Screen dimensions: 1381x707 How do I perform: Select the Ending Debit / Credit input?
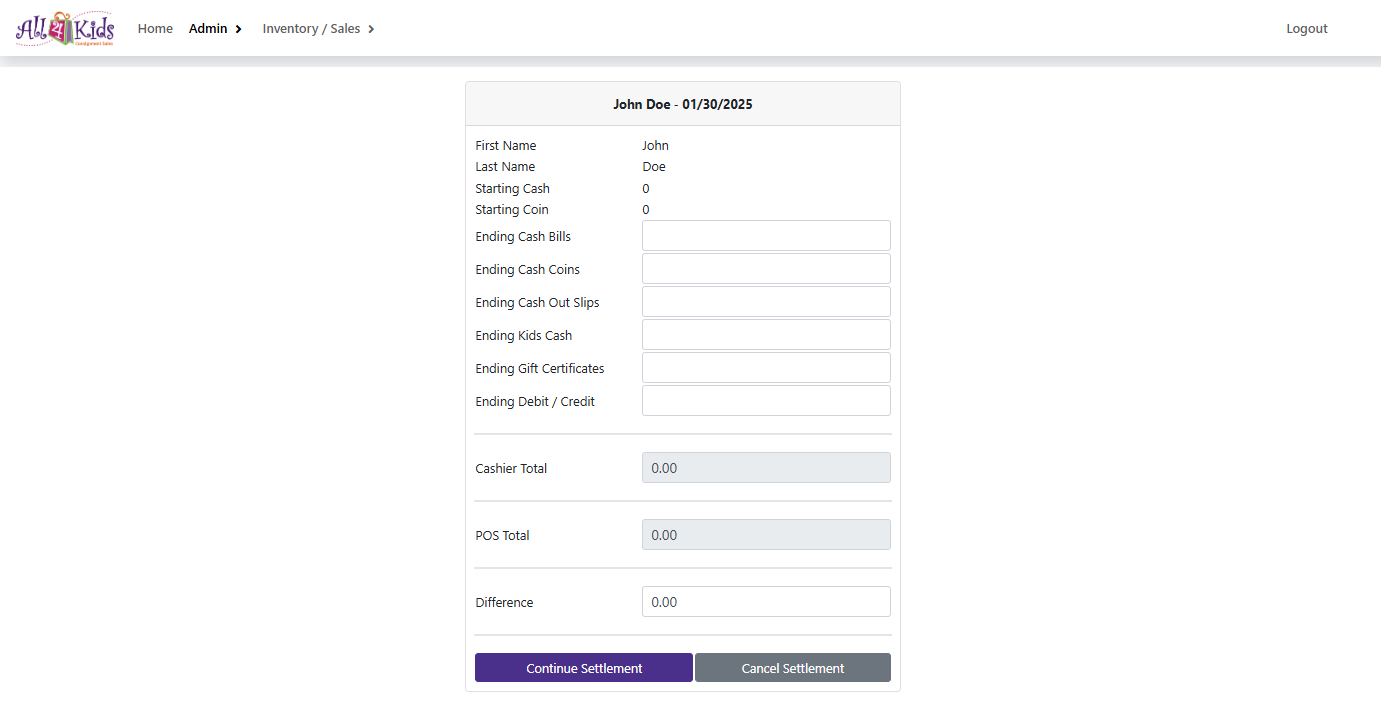click(765, 401)
